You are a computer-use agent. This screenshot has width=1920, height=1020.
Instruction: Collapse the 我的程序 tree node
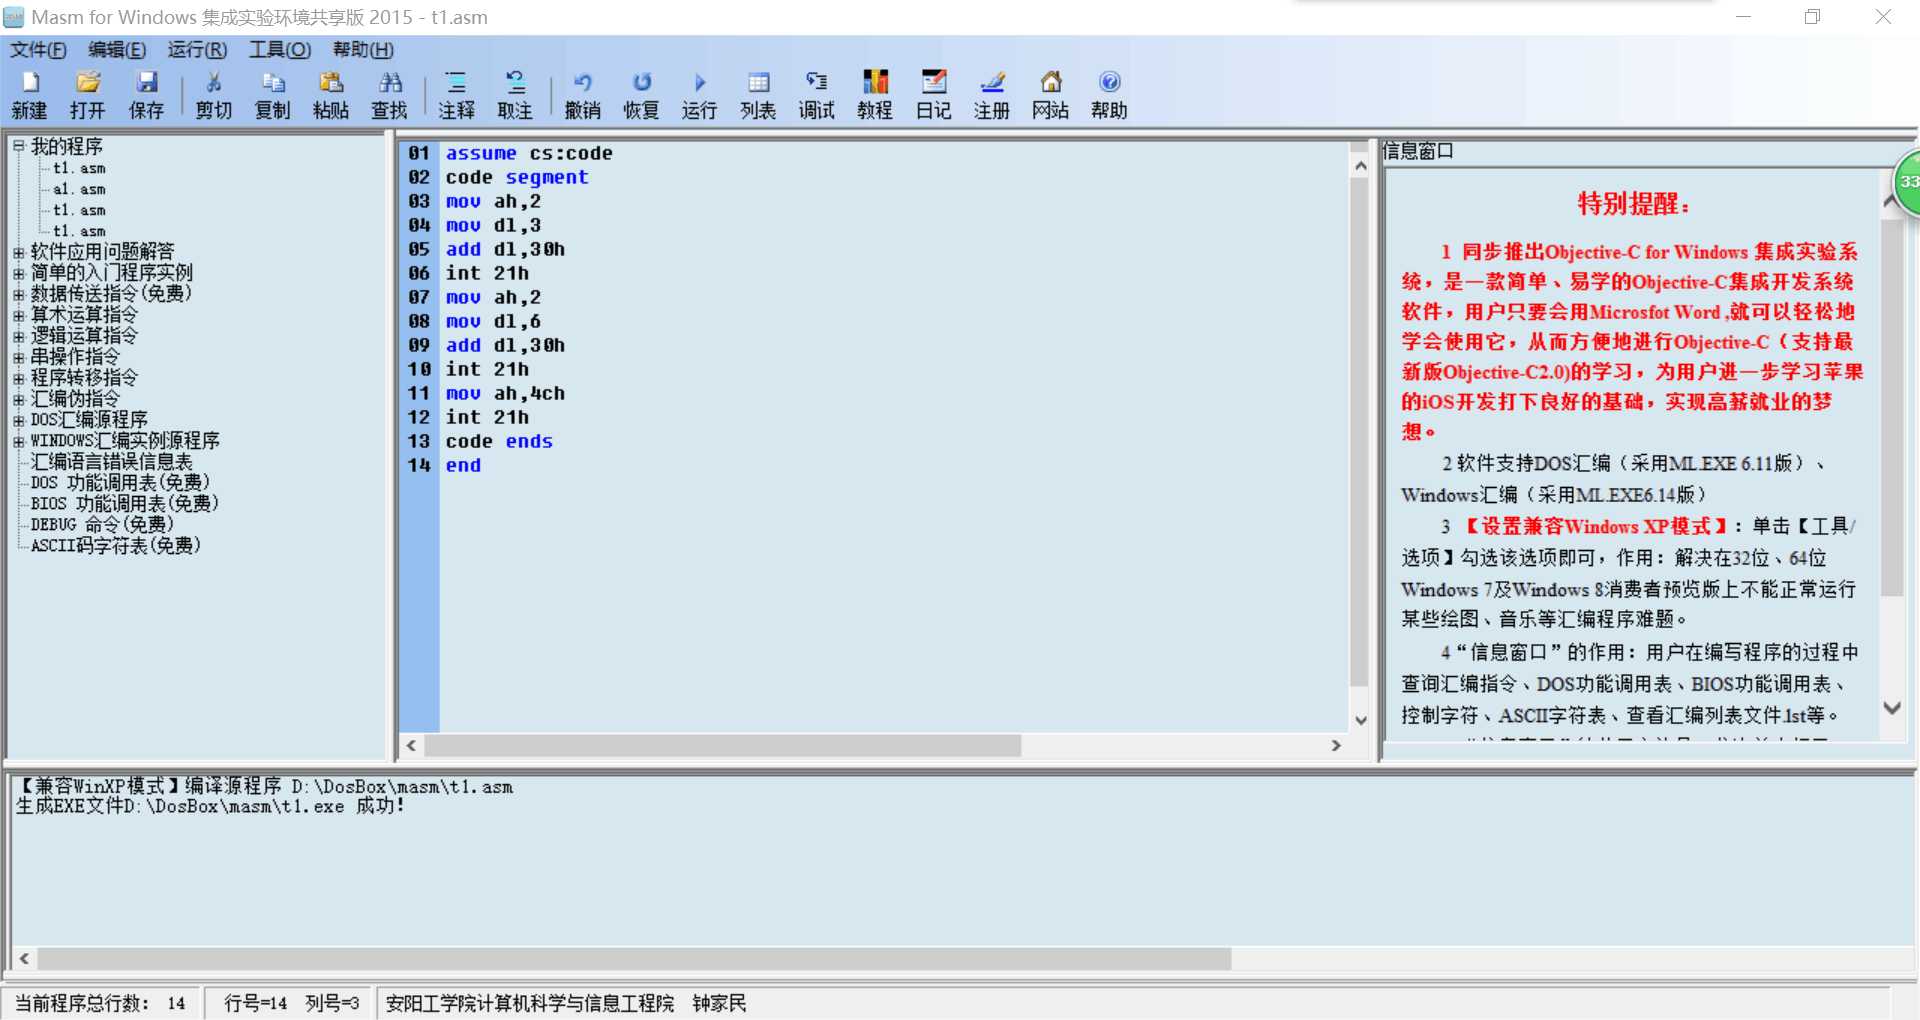tap(18, 146)
